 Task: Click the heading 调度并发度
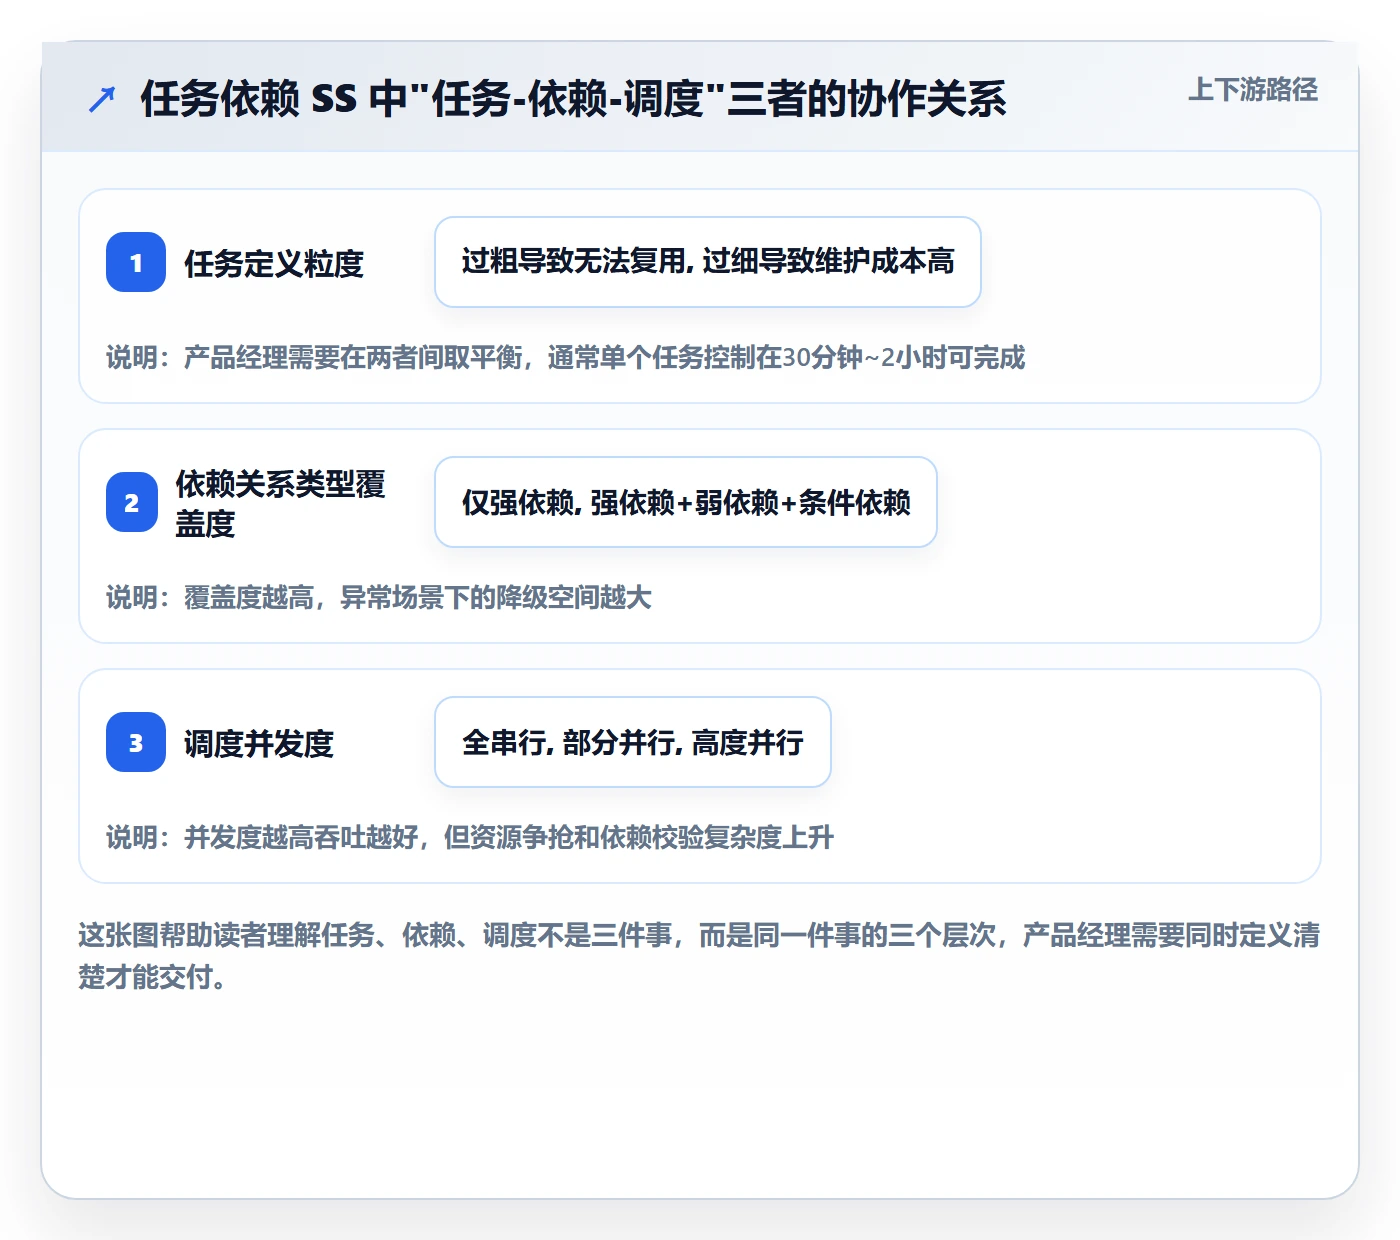(x=259, y=744)
